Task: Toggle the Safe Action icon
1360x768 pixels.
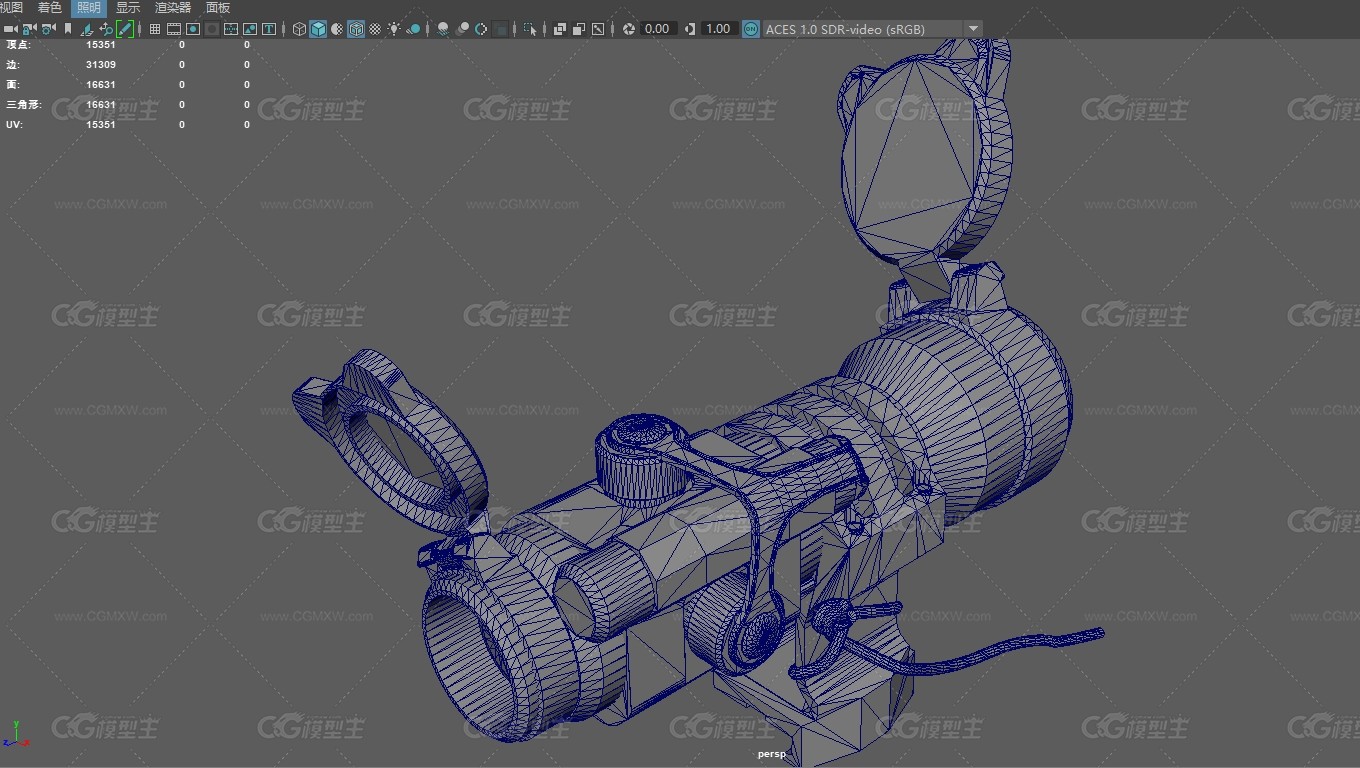Action: [250, 29]
